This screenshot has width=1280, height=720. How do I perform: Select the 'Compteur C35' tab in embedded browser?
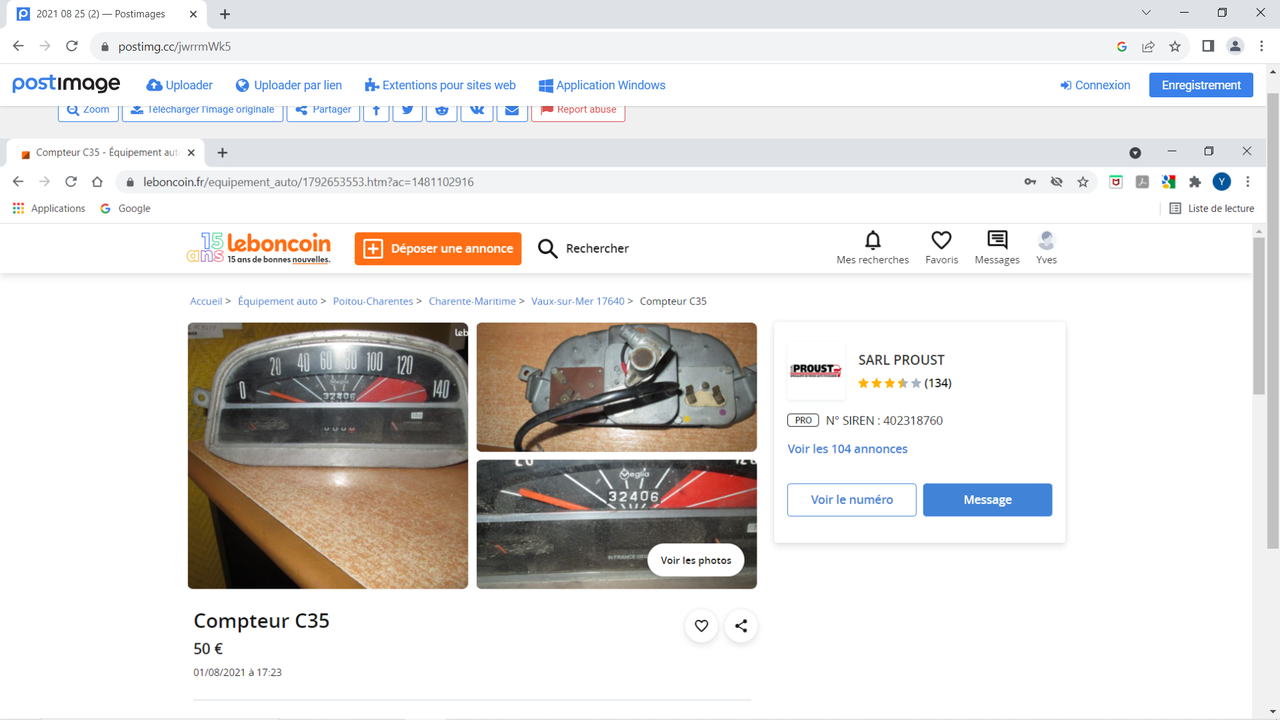[104, 153]
